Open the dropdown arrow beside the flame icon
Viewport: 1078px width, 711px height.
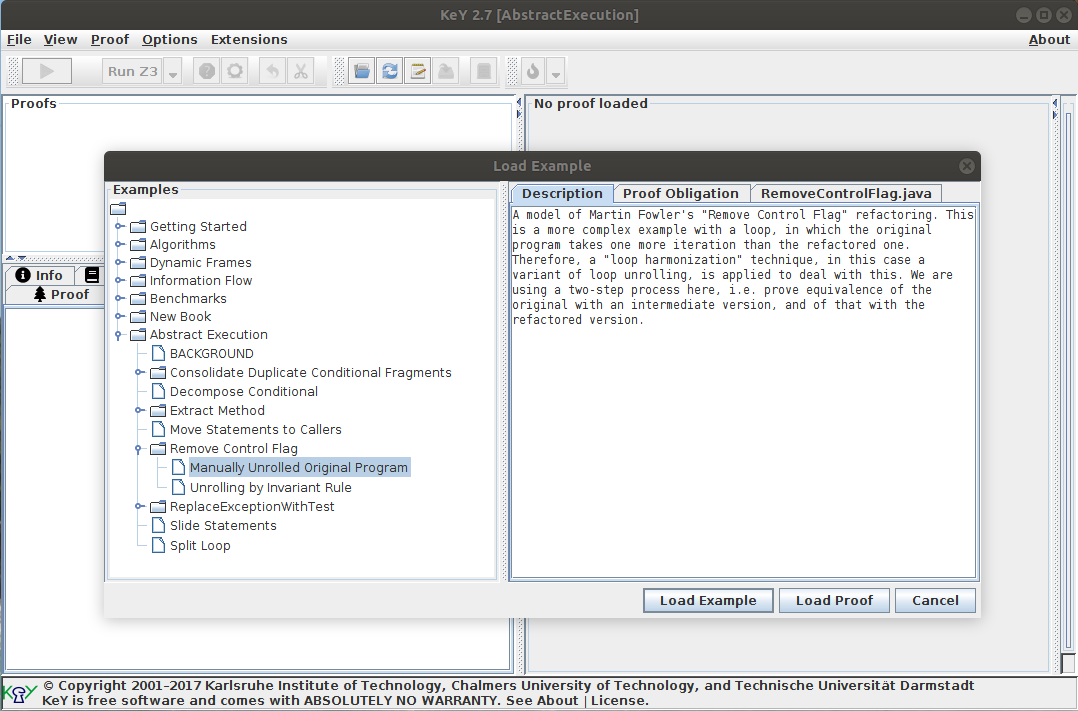tap(556, 72)
